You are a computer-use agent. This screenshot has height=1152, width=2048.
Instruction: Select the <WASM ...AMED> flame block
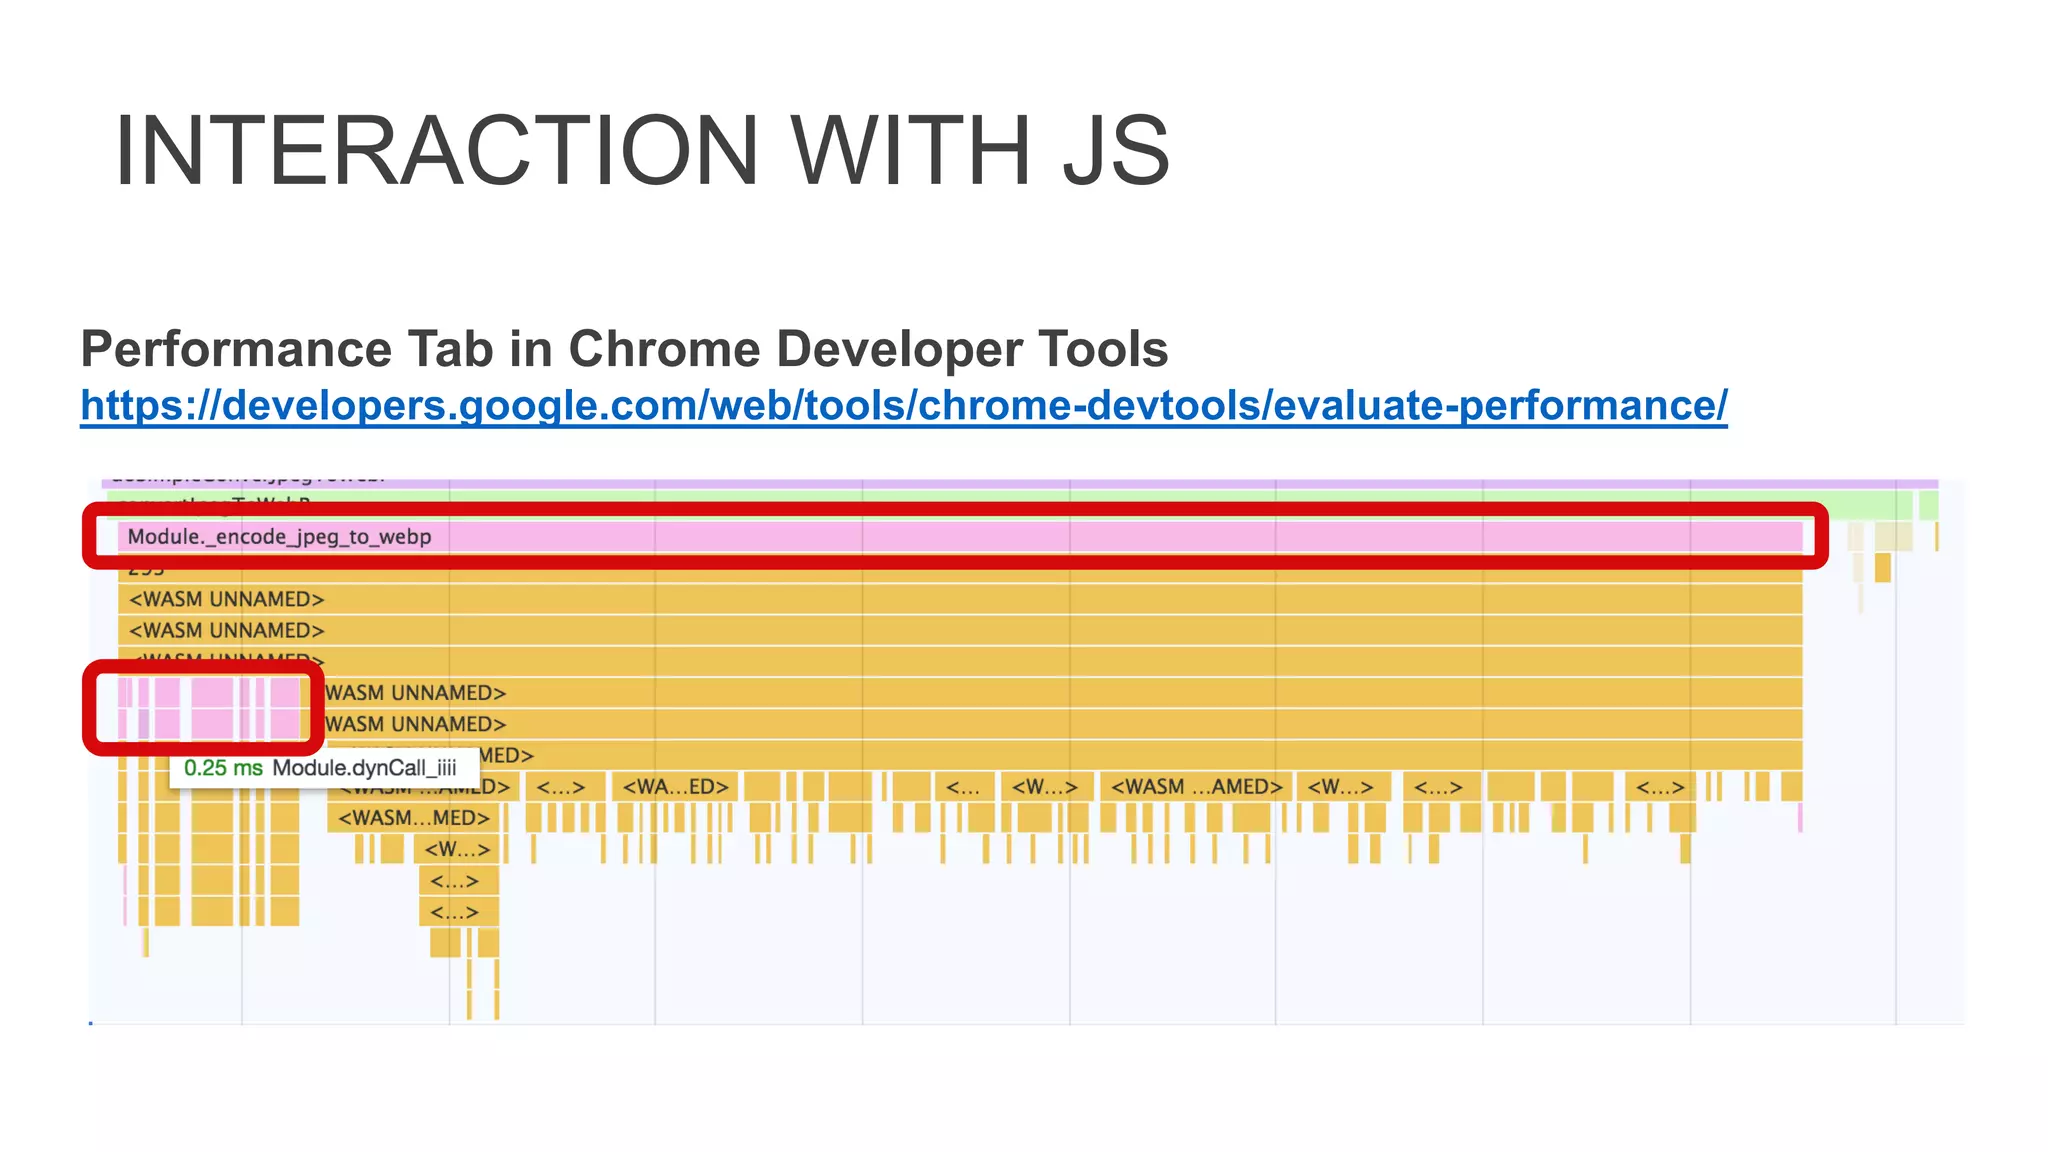click(x=1196, y=787)
